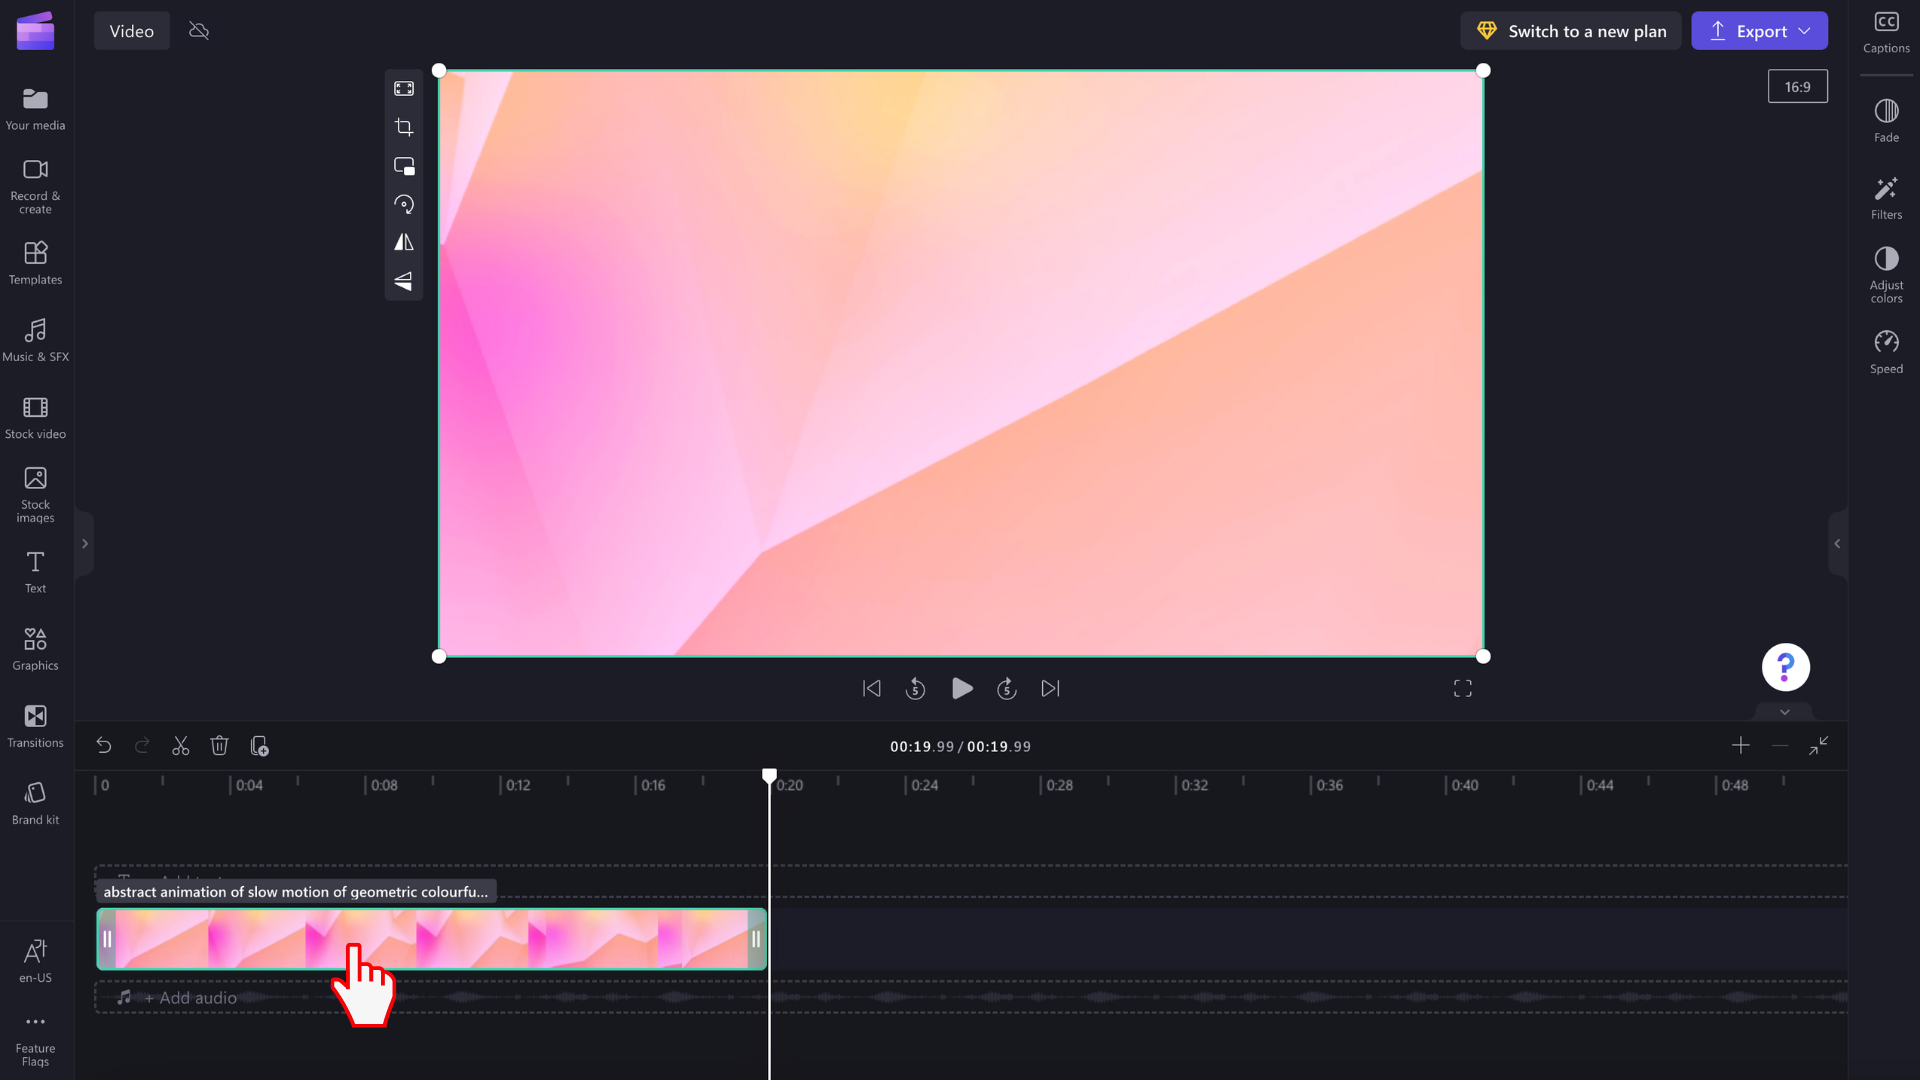Expand the right panel chevron
Viewport: 1920px width, 1080px height.
[1837, 543]
